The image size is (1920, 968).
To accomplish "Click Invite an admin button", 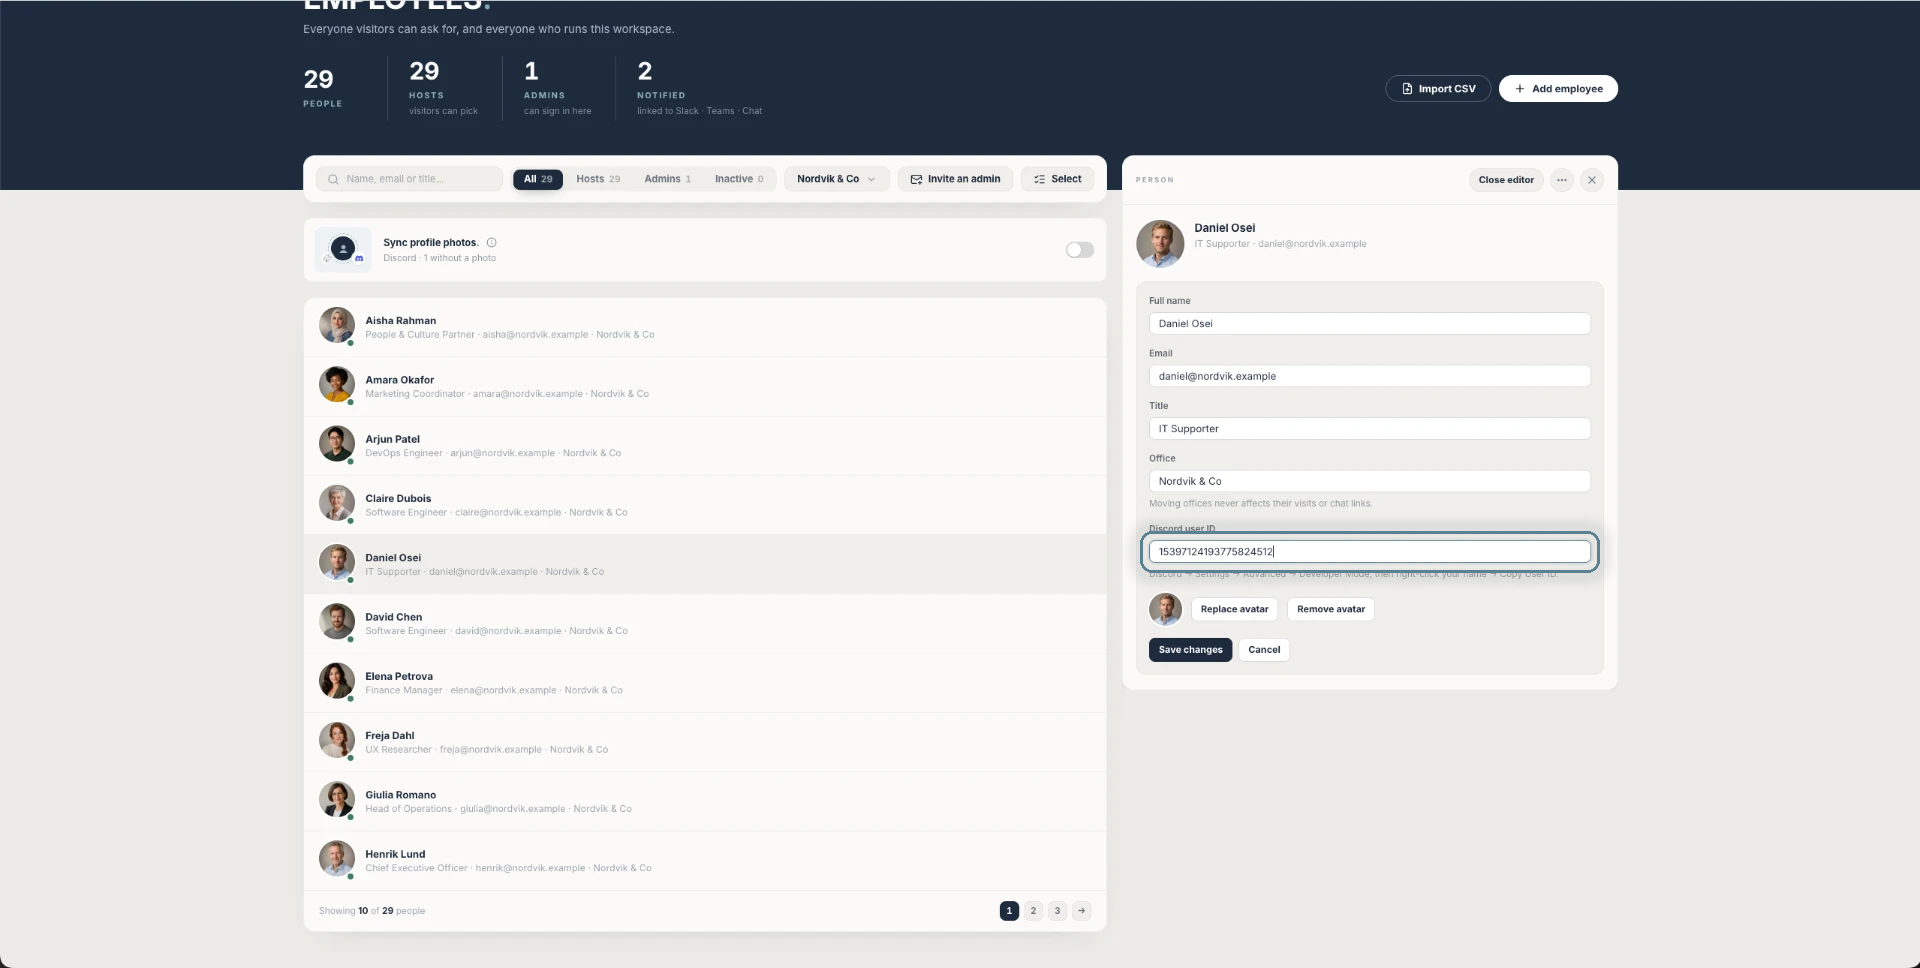I will coord(955,179).
